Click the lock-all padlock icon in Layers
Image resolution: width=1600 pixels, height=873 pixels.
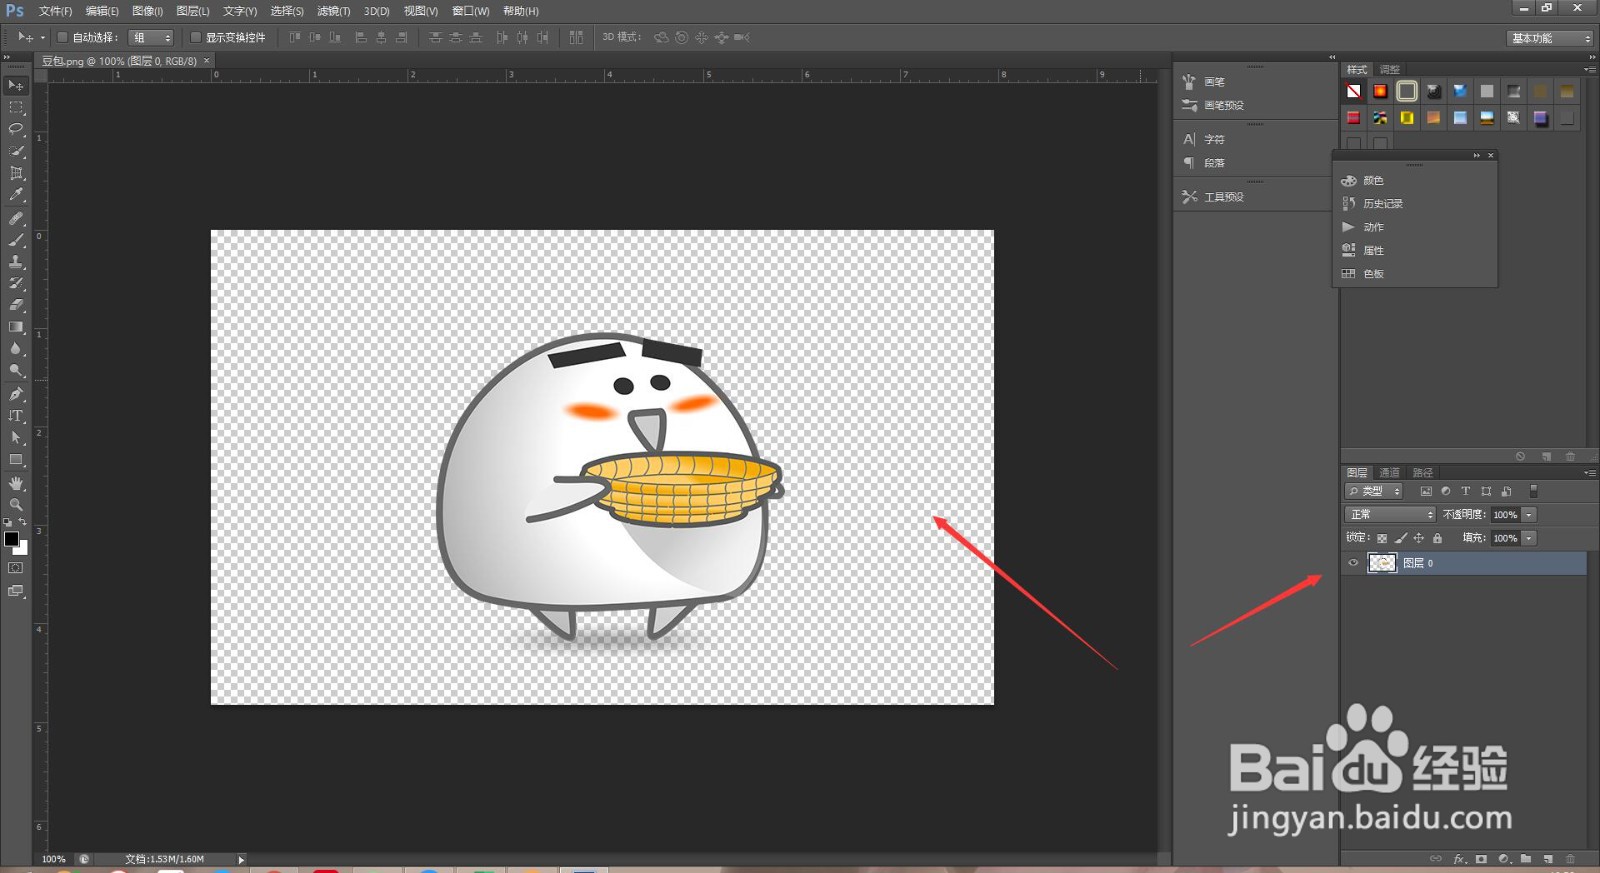[1437, 538]
